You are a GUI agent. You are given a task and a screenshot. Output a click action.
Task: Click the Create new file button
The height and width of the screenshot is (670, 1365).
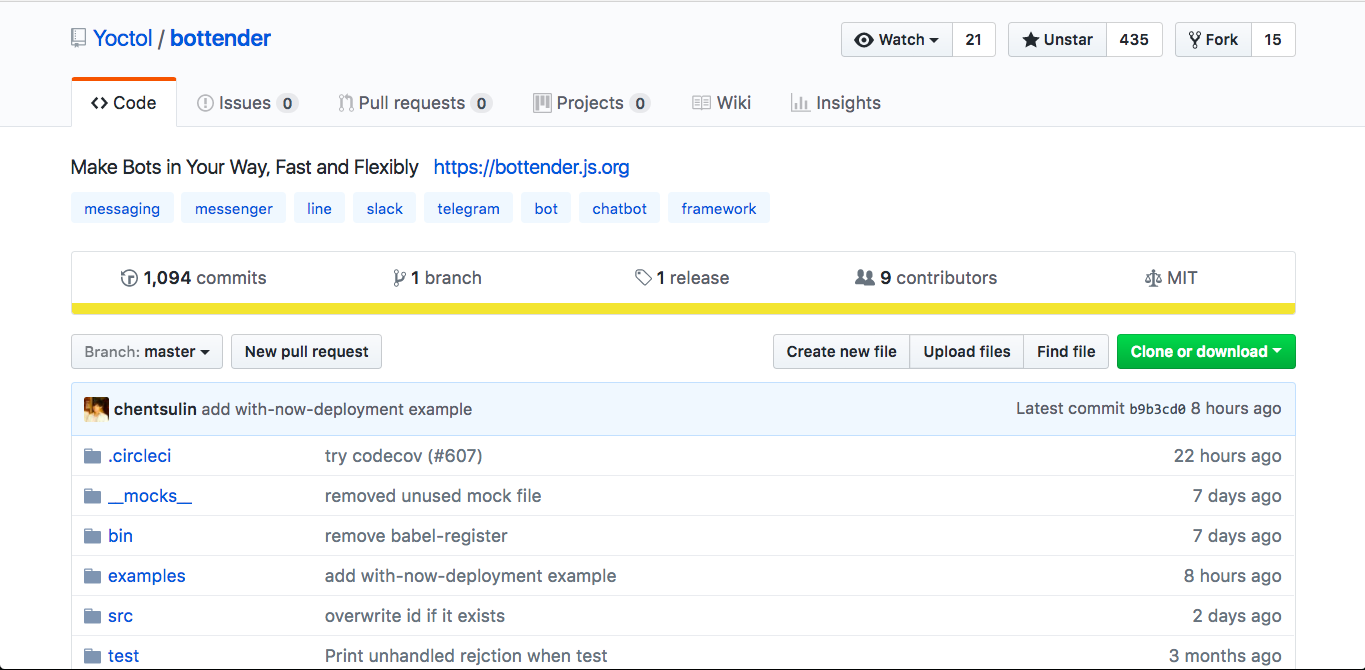[841, 352]
